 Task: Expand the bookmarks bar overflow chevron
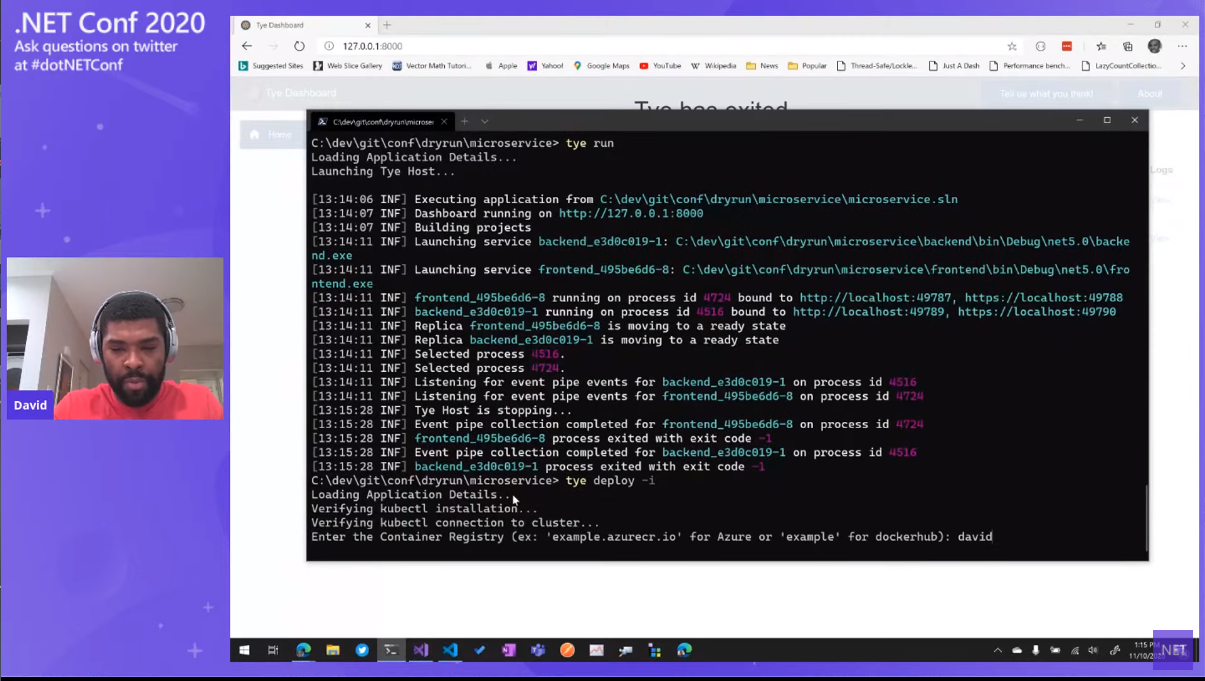pyautogui.click(x=1183, y=66)
